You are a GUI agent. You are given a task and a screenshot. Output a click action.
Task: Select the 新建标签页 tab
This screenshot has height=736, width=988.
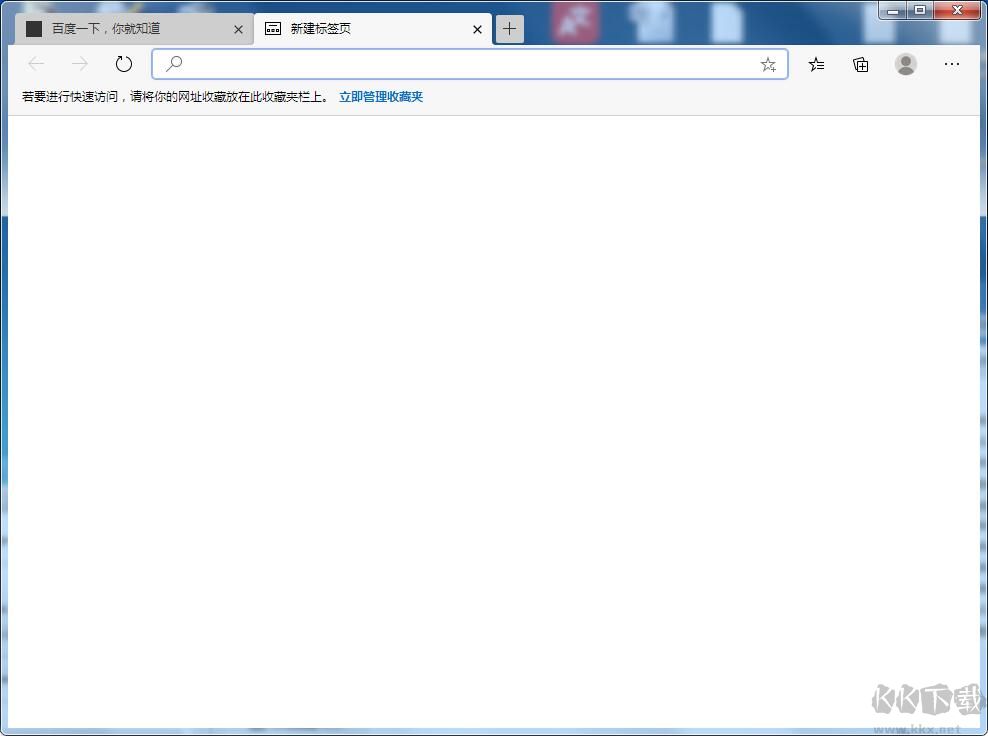[372, 29]
